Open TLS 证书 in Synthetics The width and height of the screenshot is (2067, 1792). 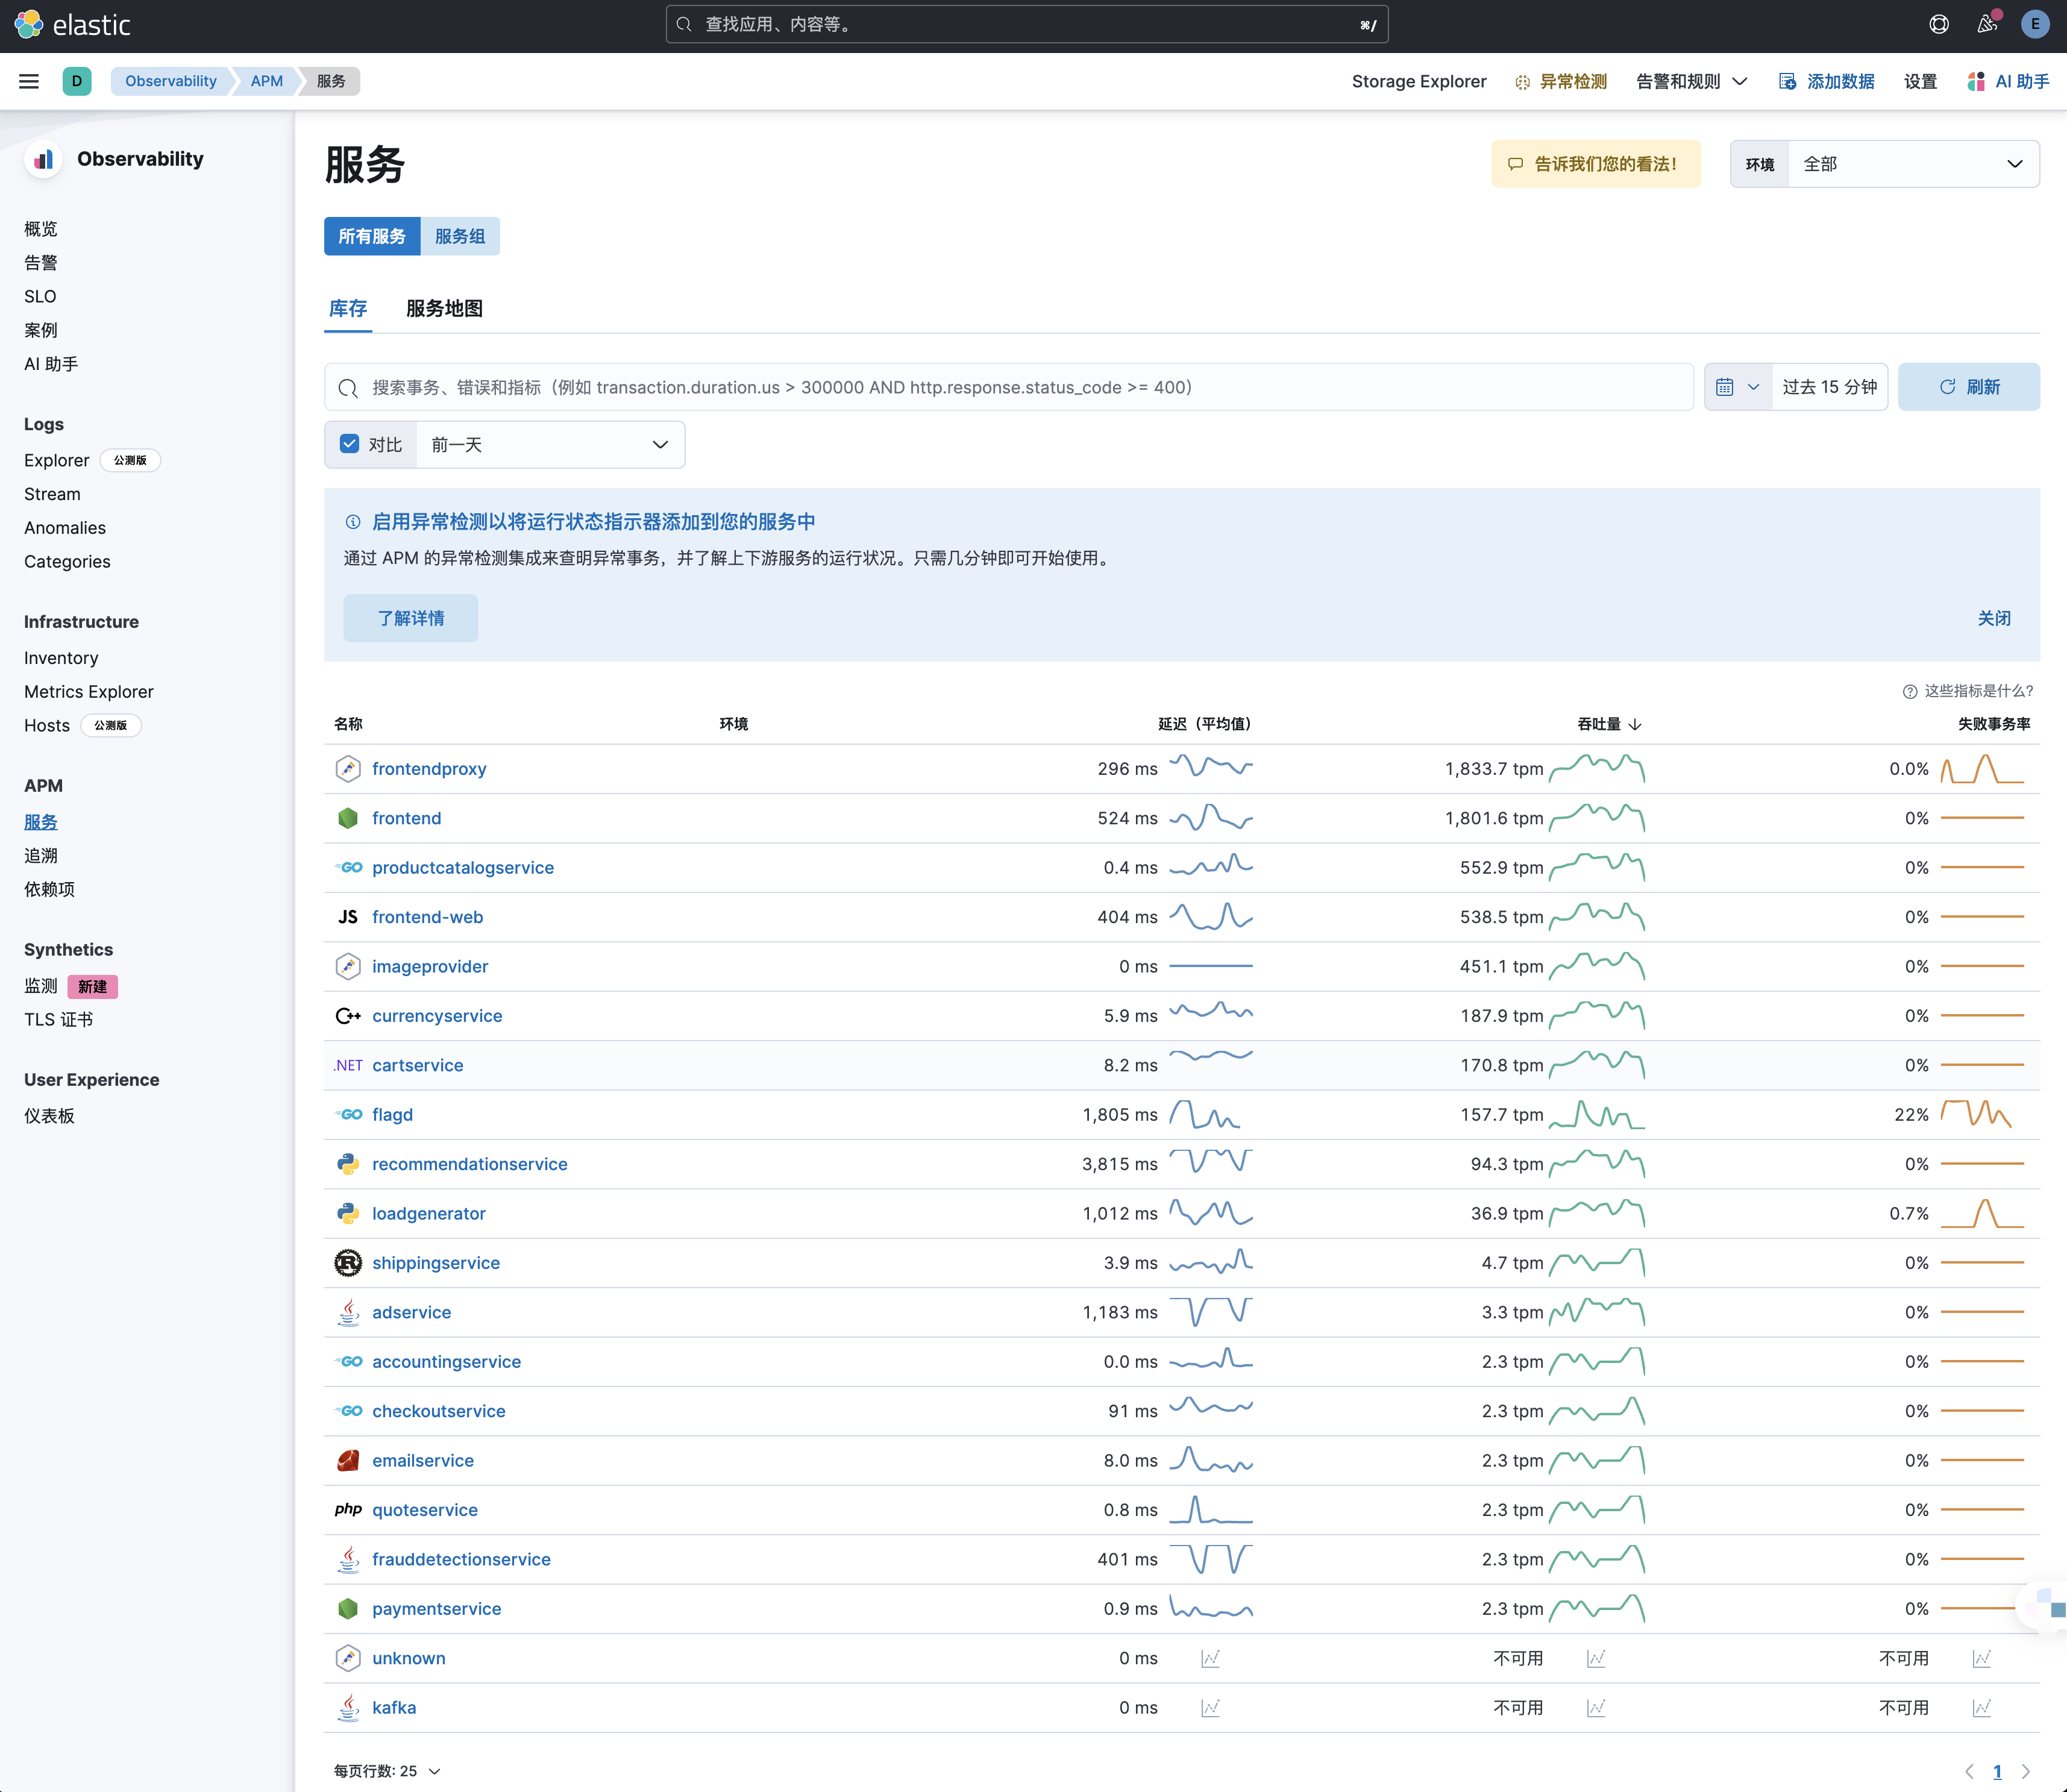click(x=59, y=1020)
